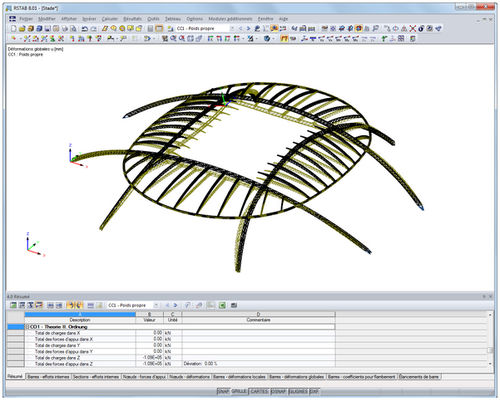
Task: Click next load case arrow in main toolbar
Action: (x=248, y=29)
